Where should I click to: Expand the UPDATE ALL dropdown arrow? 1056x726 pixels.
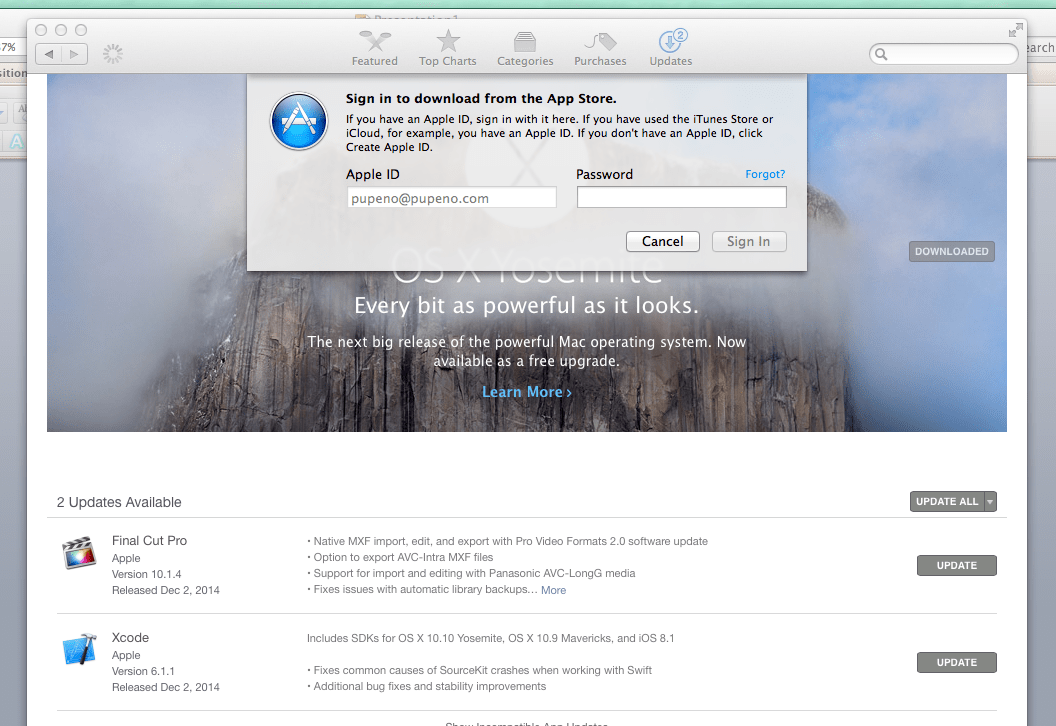pos(990,501)
